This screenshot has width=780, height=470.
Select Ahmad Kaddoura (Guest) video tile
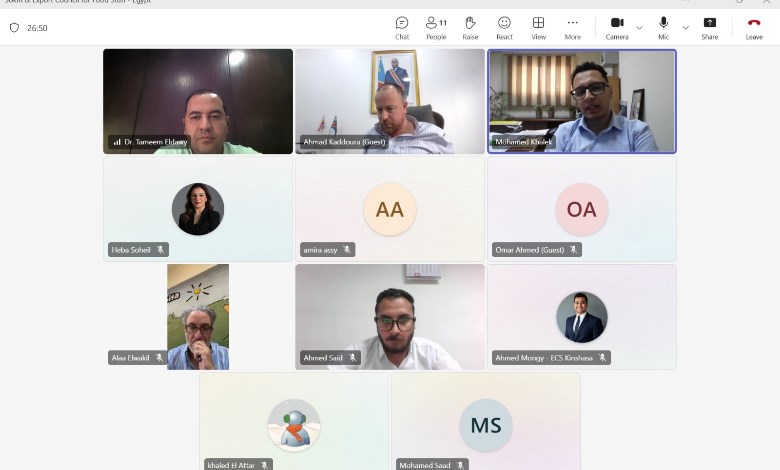(390, 101)
